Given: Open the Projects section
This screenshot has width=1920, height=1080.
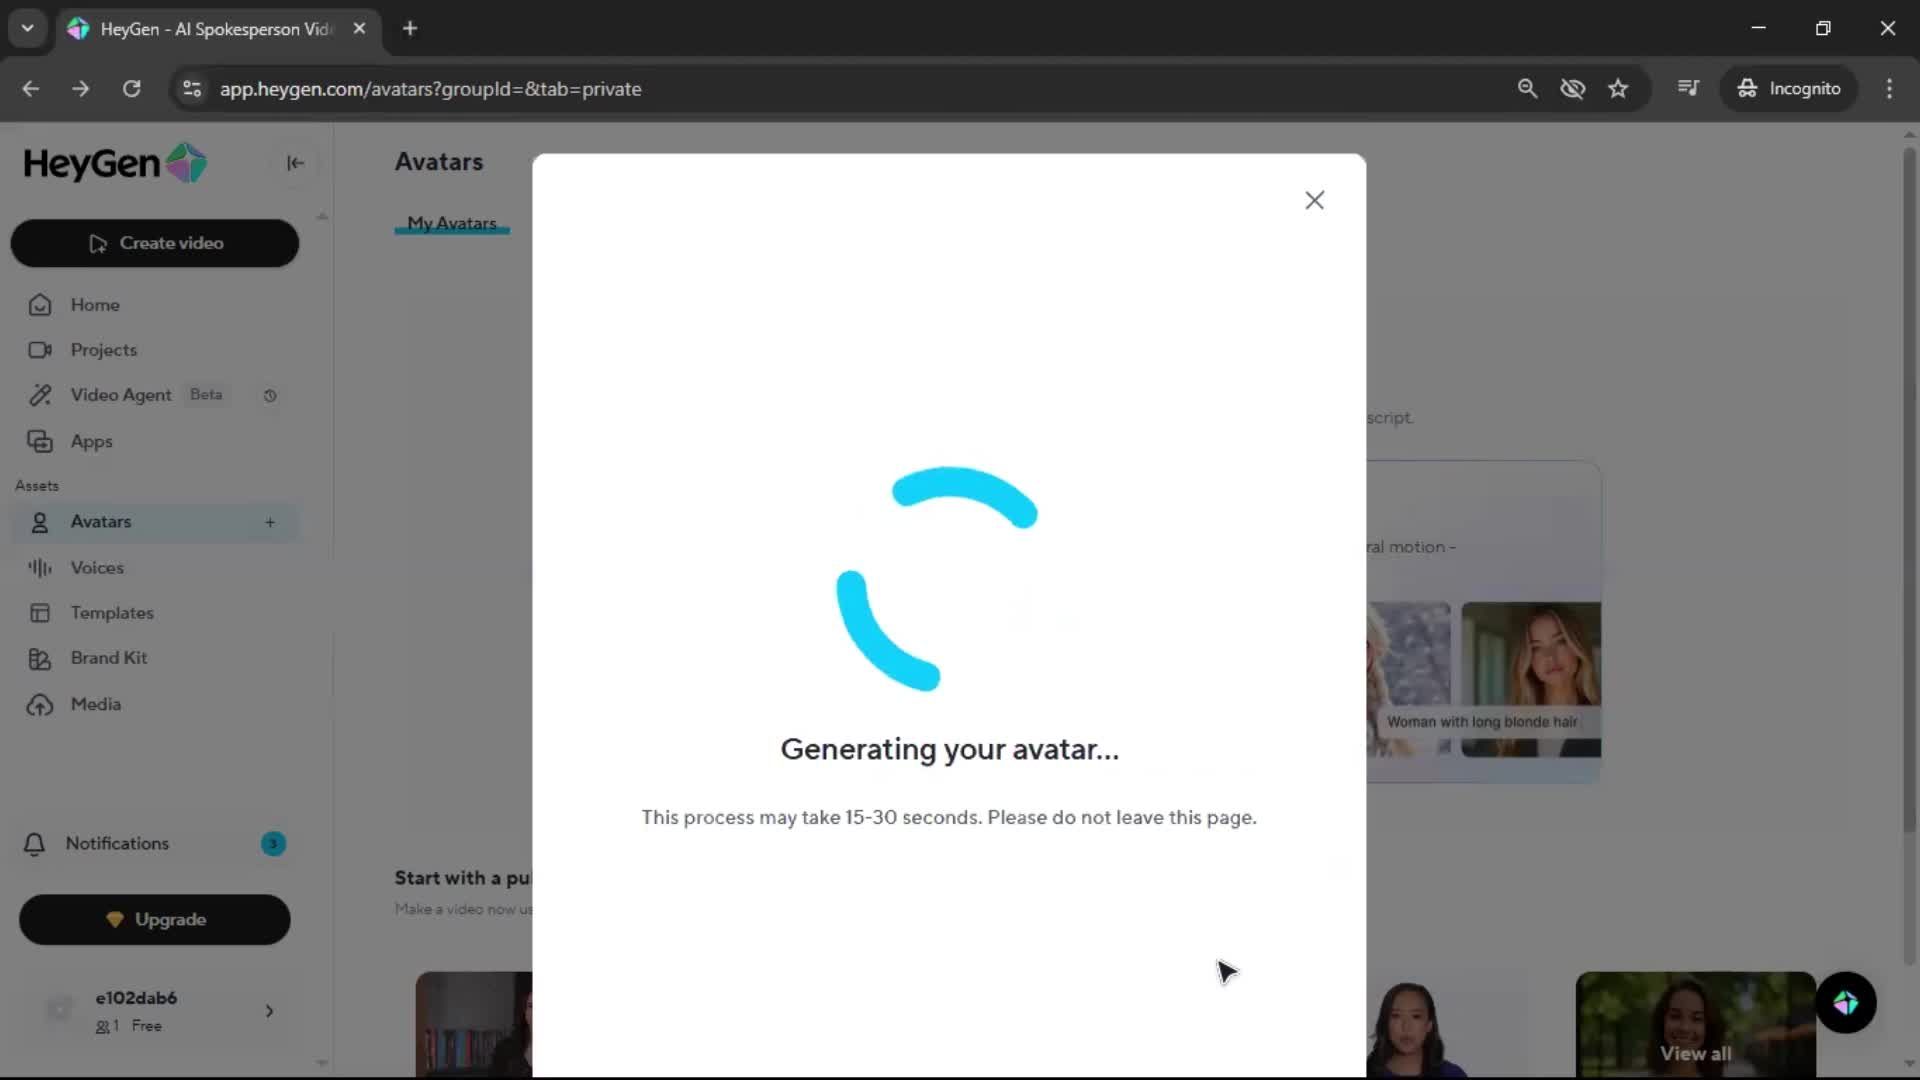Looking at the screenshot, I should tap(103, 350).
